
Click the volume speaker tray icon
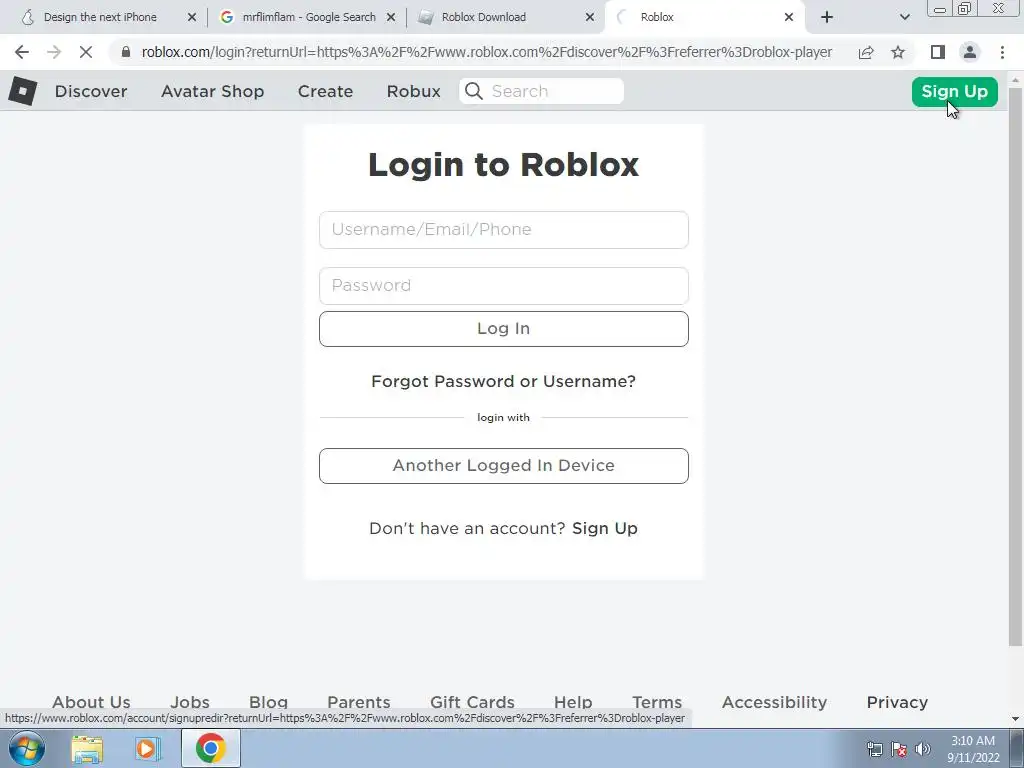point(923,749)
